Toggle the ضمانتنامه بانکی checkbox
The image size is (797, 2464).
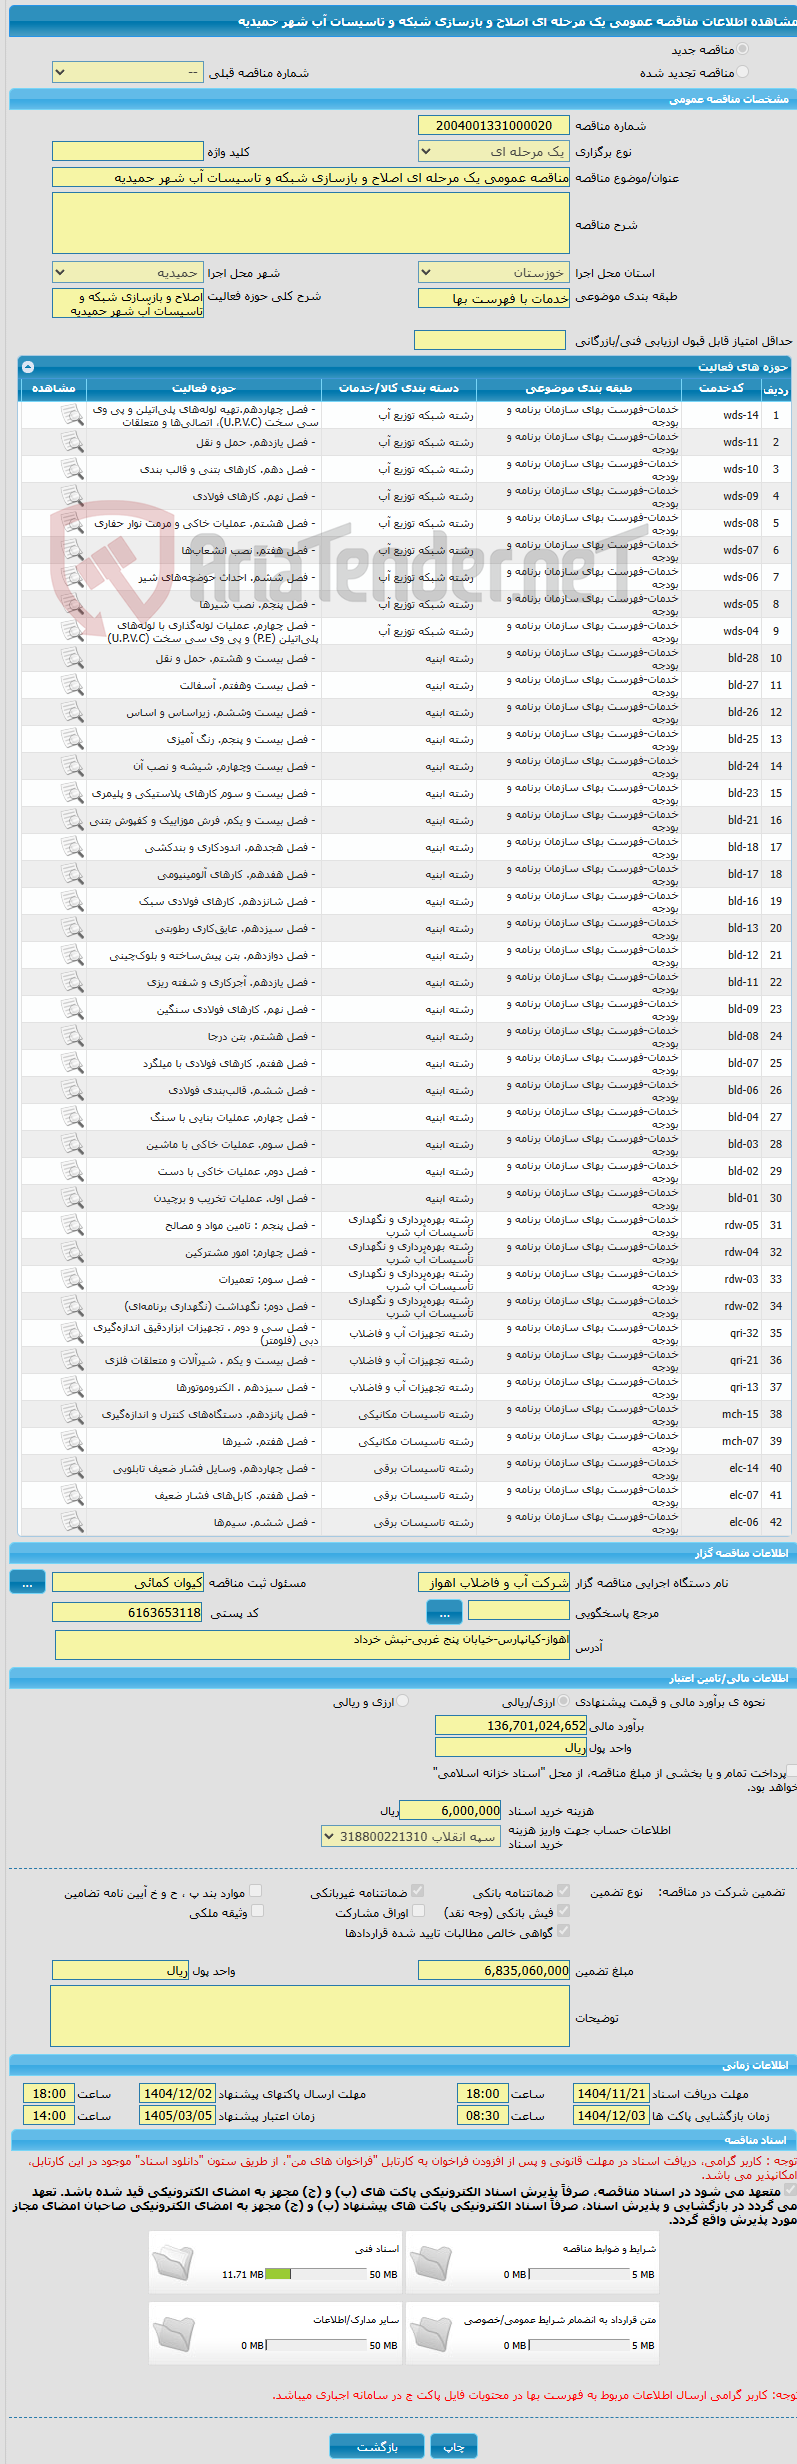pyautogui.click(x=564, y=1891)
